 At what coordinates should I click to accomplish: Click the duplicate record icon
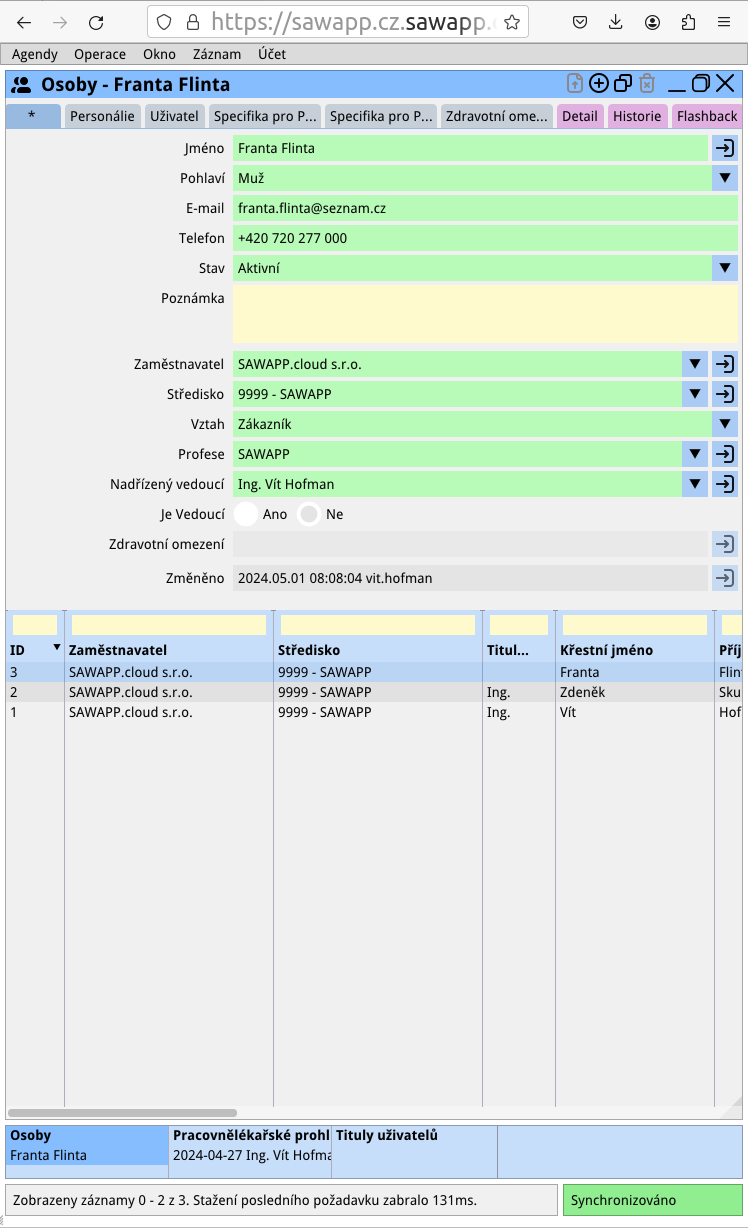click(x=623, y=84)
